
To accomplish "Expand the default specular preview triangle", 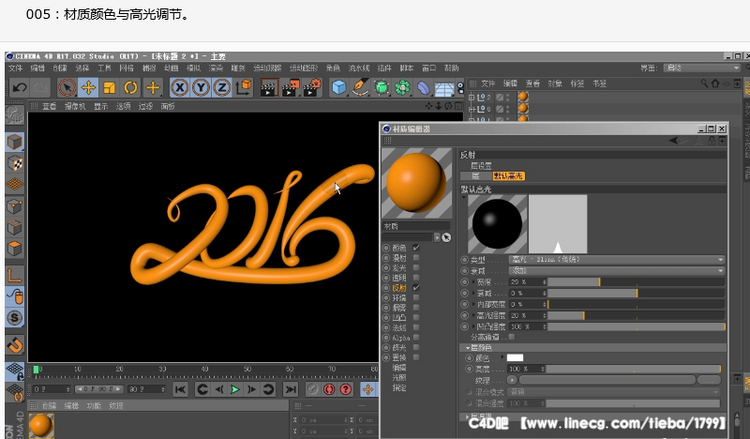I will 463,197.
